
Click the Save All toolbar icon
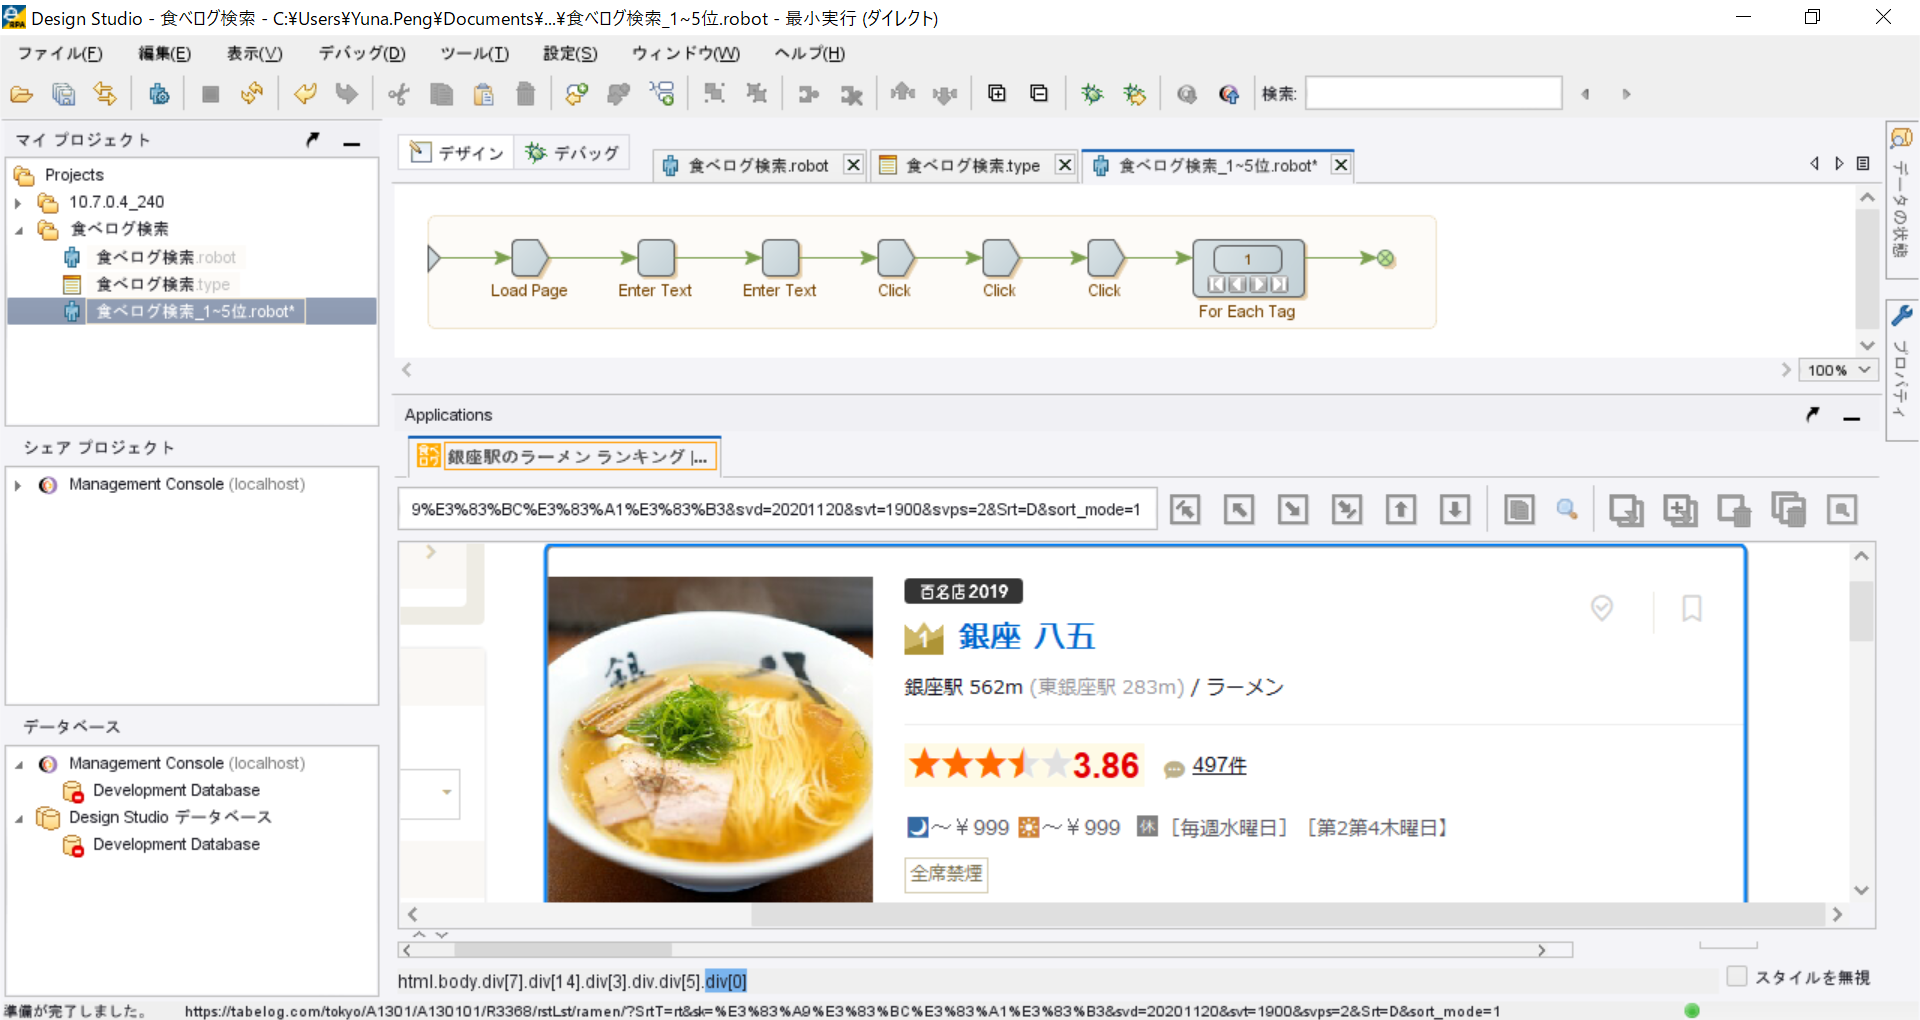click(x=64, y=94)
